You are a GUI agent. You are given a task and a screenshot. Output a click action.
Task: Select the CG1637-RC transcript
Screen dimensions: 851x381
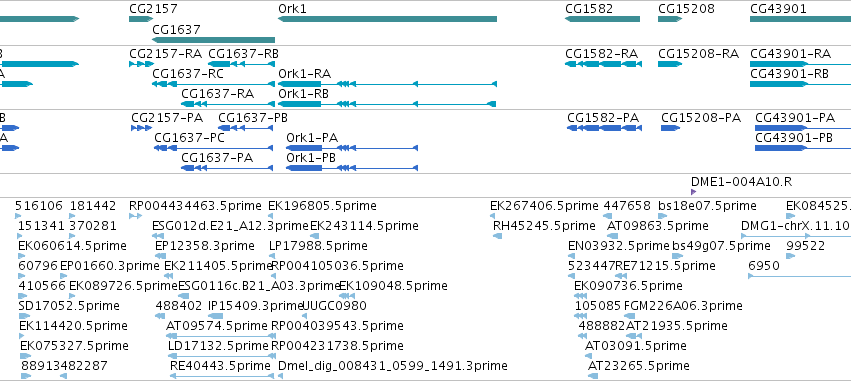213,84
